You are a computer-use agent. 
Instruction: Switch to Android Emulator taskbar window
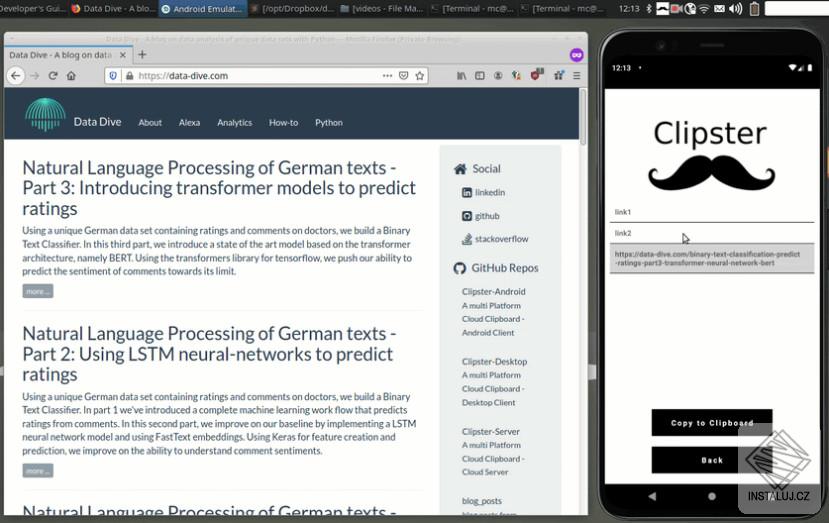(202, 8)
